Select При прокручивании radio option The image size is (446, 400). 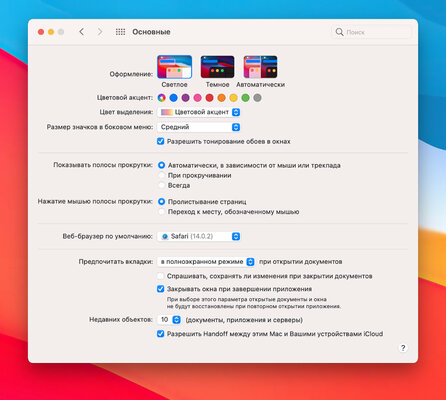coord(161,175)
